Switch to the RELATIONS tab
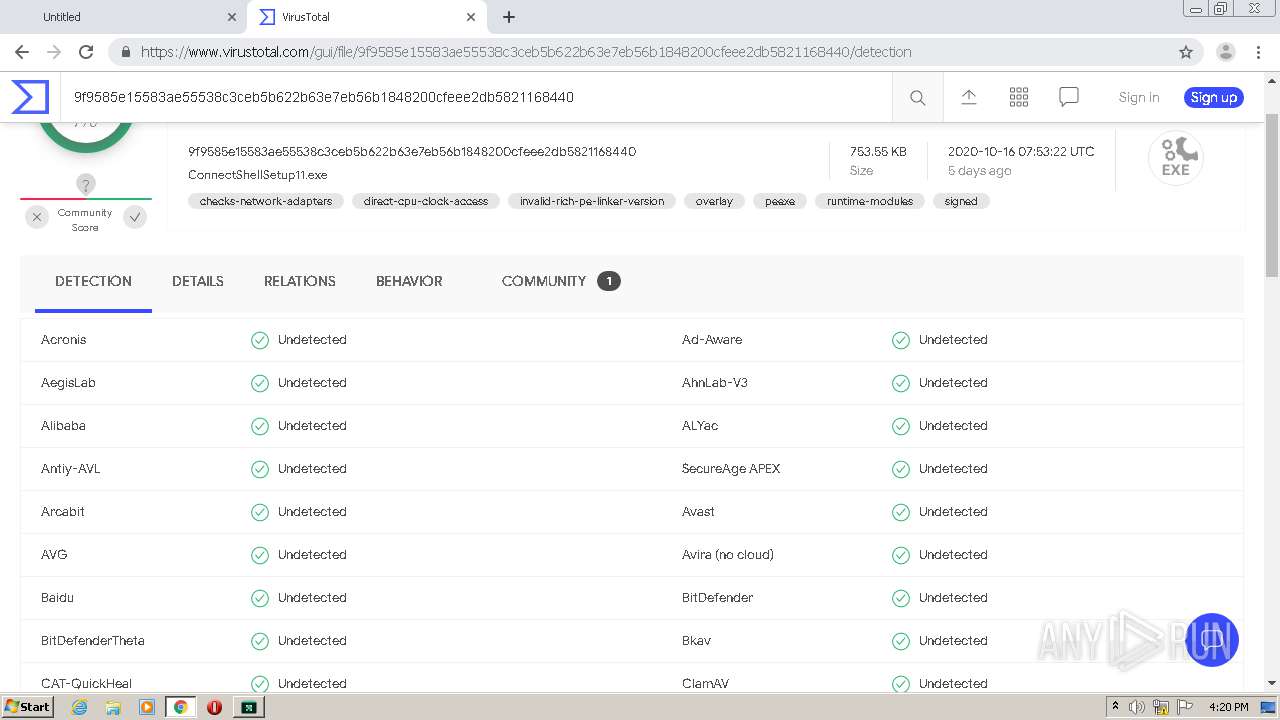Viewport: 1280px width, 720px height. [300, 281]
